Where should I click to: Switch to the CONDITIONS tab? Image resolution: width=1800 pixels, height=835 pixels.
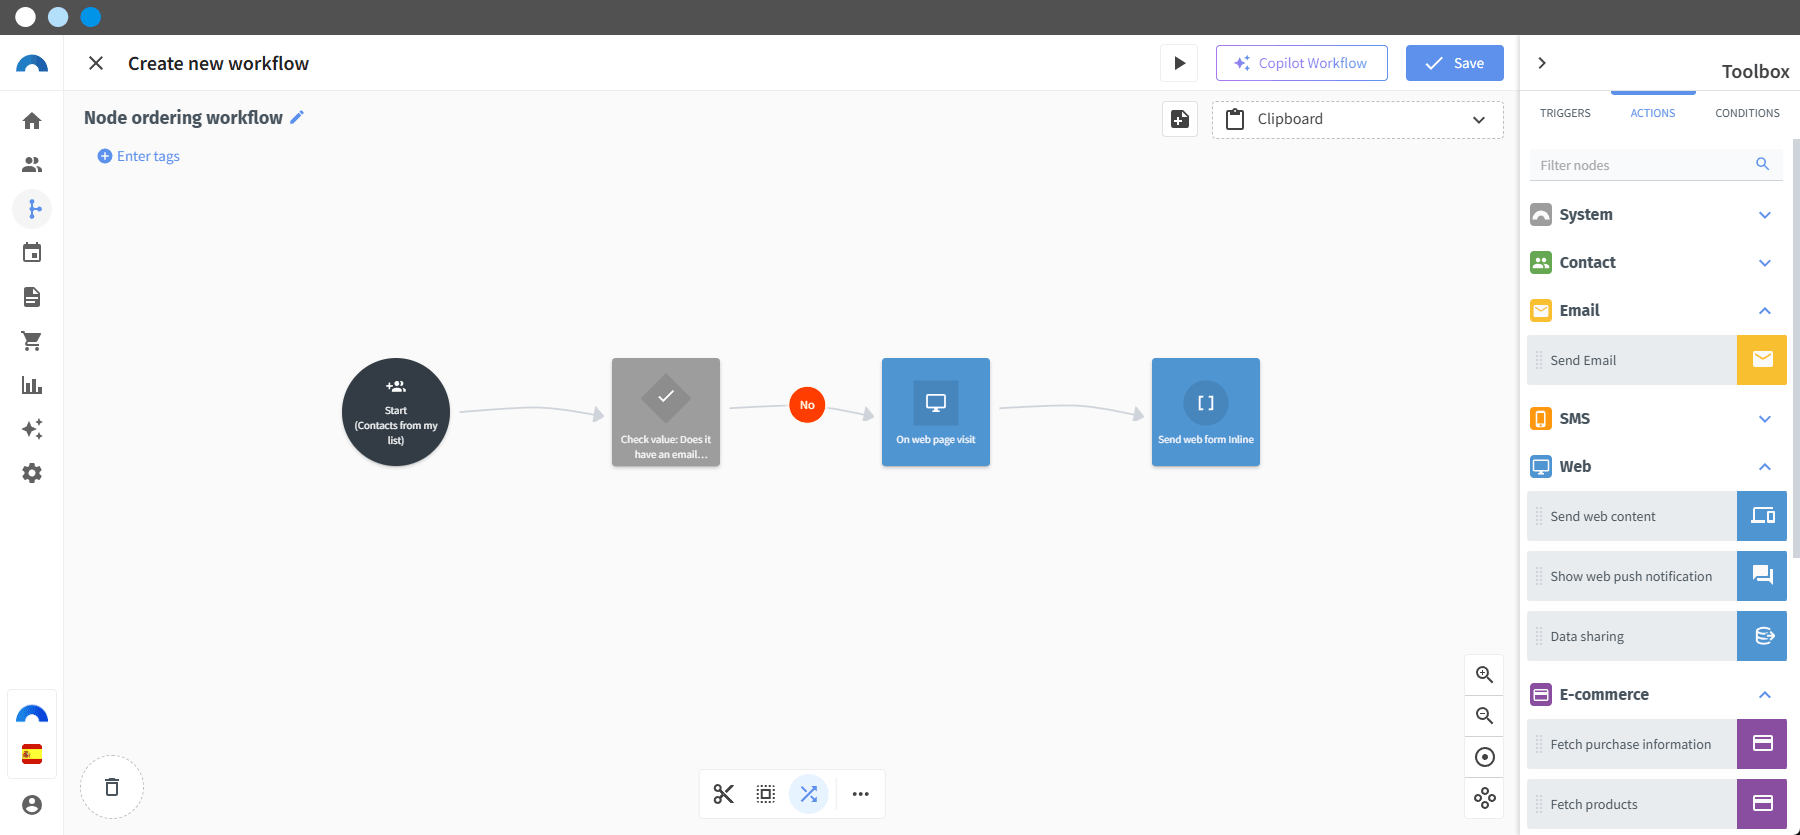(1747, 113)
